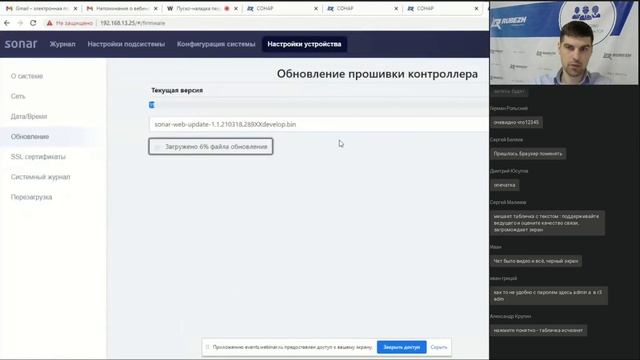
Task: Click the chat message about черный экран
Action: (x=536, y=261)
